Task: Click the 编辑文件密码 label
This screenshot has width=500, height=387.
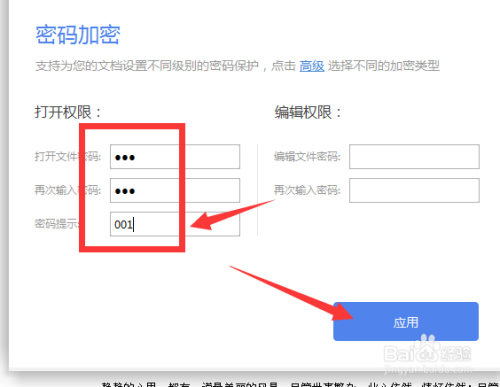Action: (x=307, y=156)
